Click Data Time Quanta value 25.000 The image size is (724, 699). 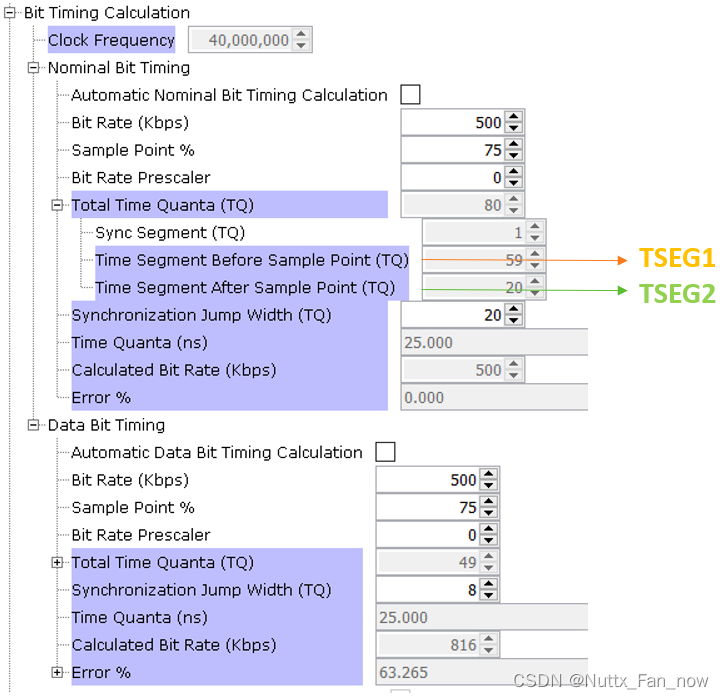coord(482,617)
